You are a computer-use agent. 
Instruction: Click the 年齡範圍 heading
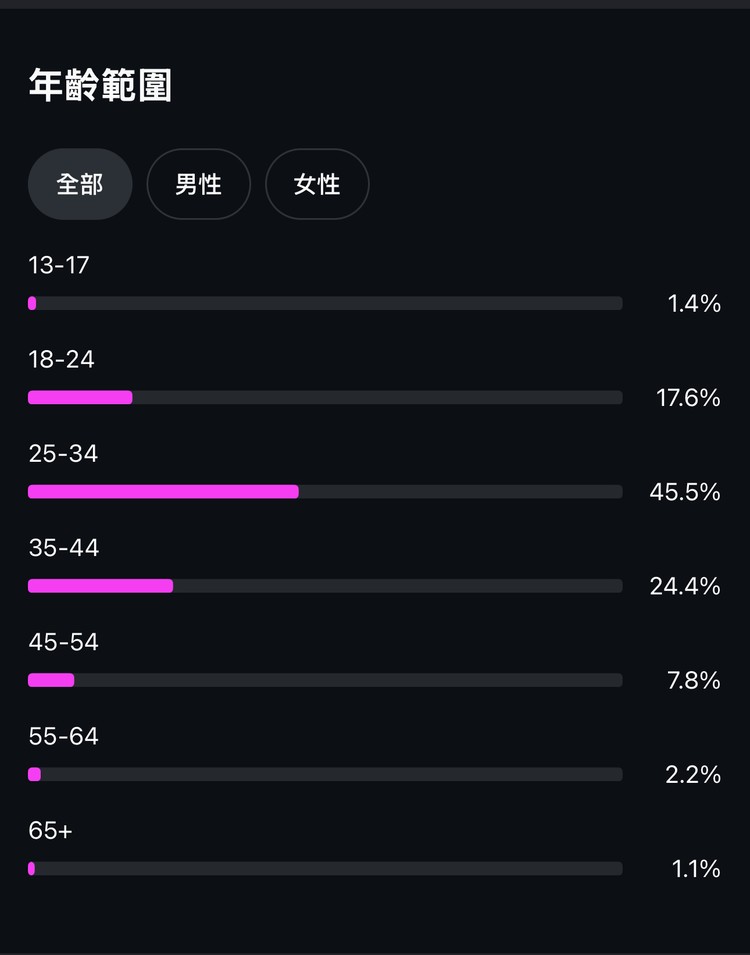[100, 85]
